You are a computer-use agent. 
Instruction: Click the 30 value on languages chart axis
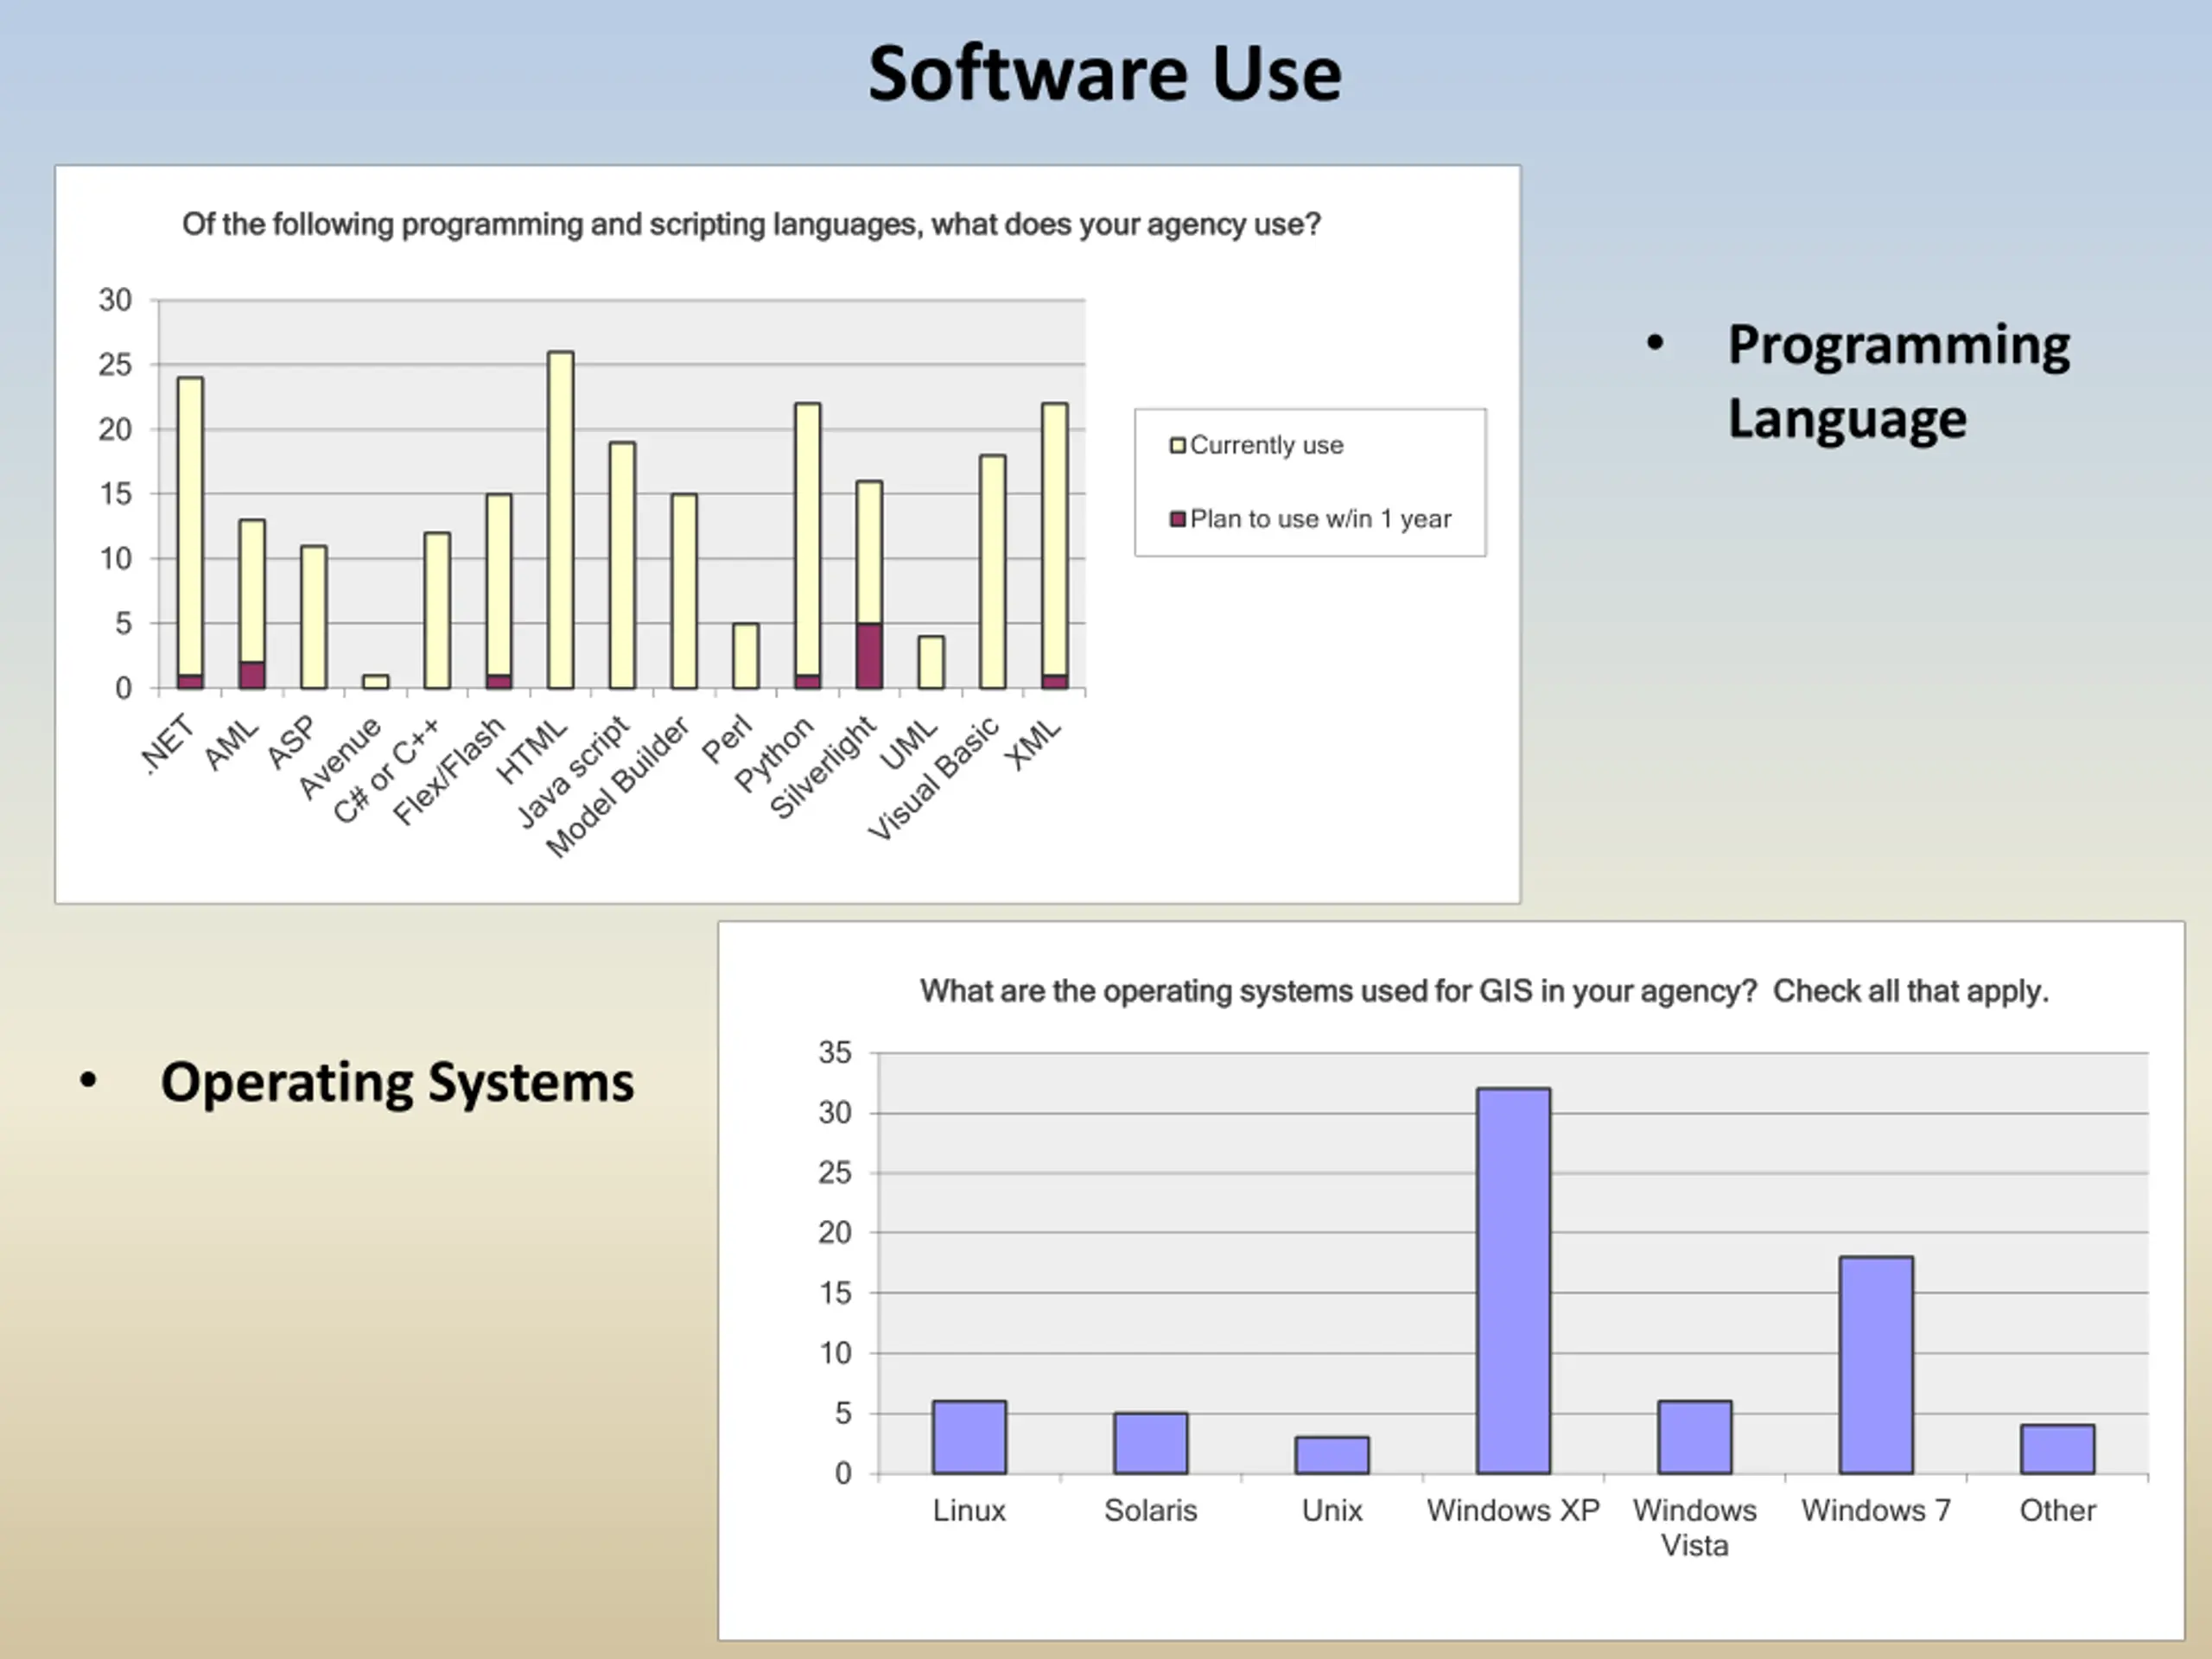click(115, 300)
